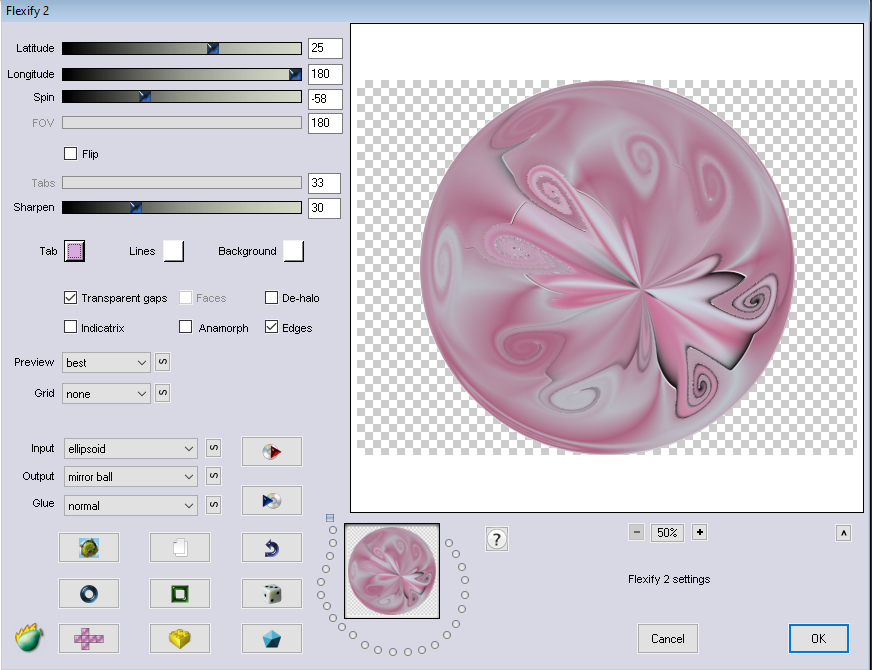Image resolution: width=872 pixels, height=670 pixels.
Task: Click the blue undo arrow button
Action: coord(271,547)
